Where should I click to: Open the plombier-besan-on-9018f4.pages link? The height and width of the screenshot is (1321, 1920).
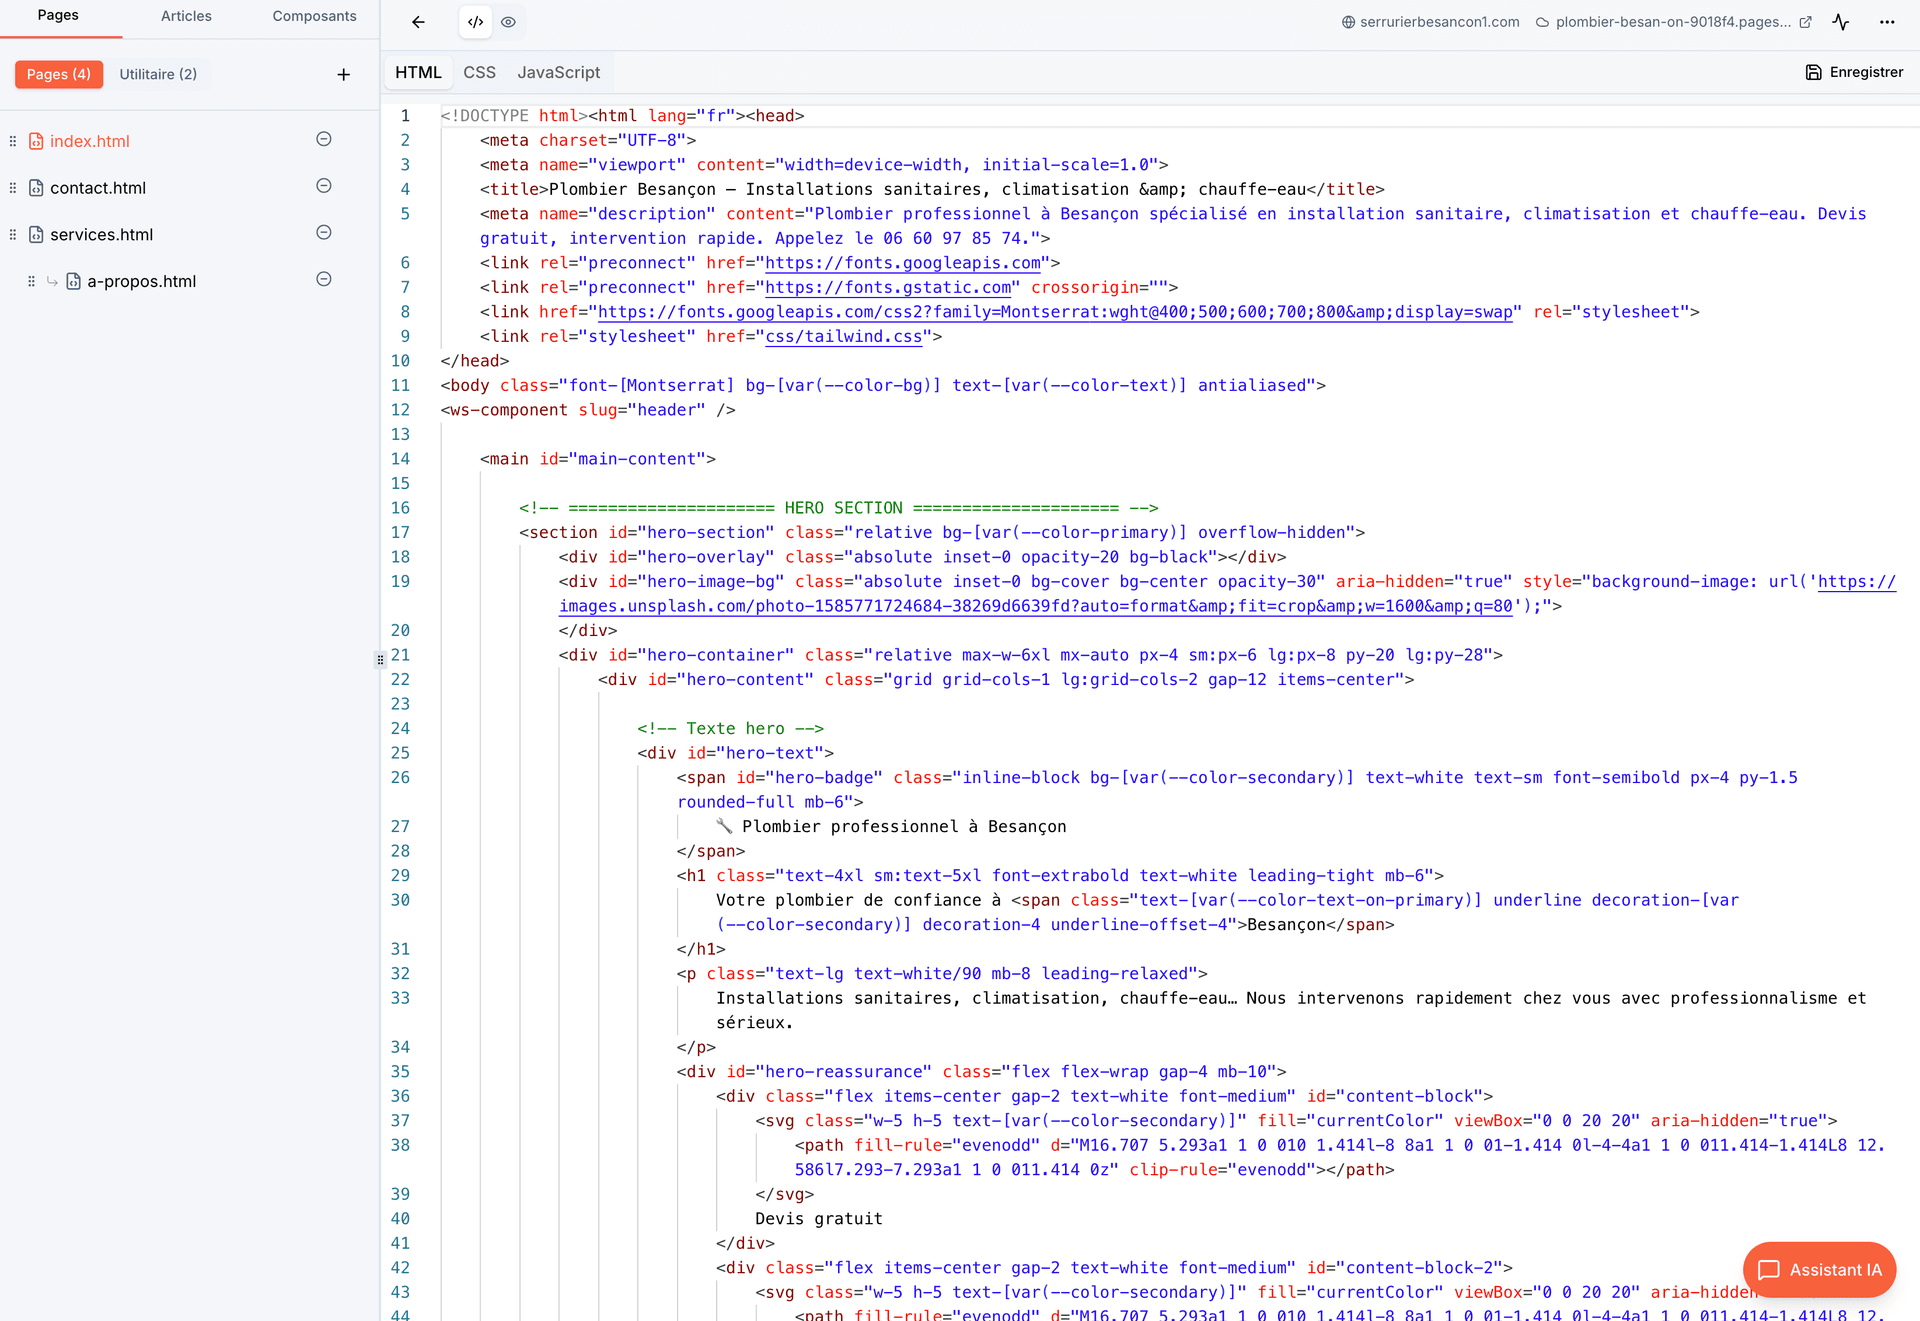(1673, 22)
